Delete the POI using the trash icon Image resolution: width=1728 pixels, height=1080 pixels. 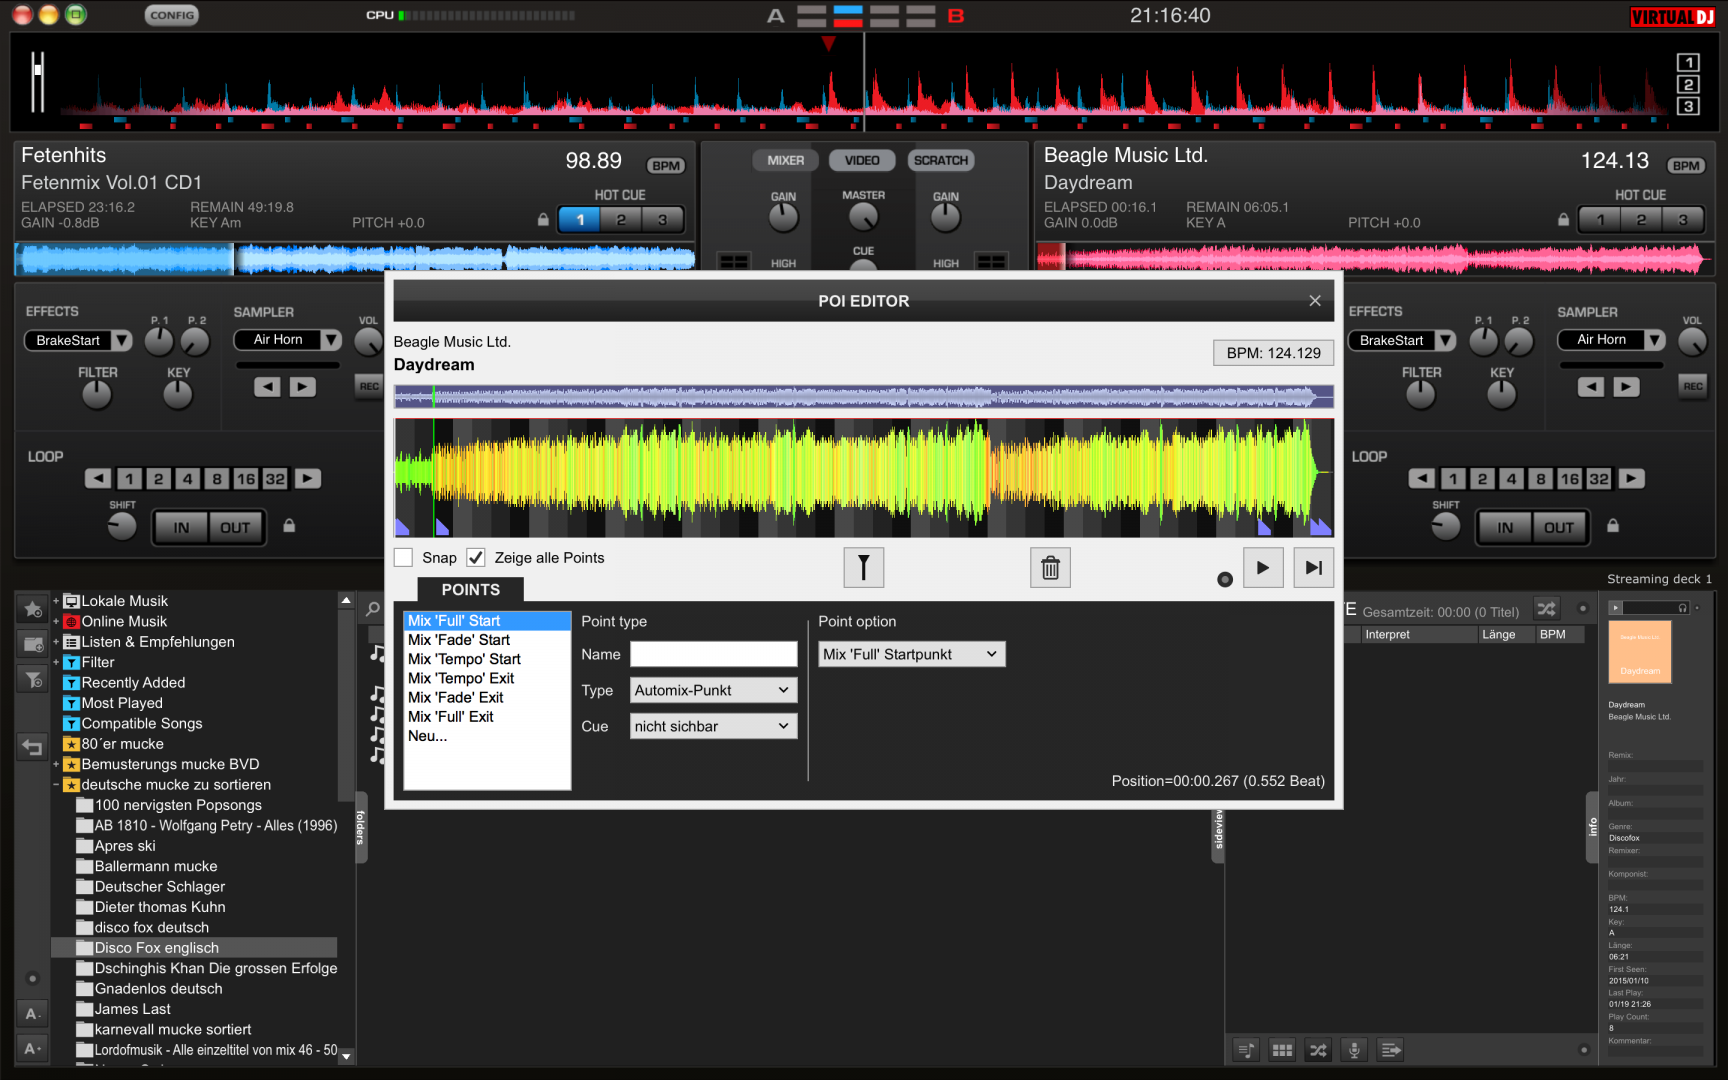pyautogui.click(x=1050, y=568)
